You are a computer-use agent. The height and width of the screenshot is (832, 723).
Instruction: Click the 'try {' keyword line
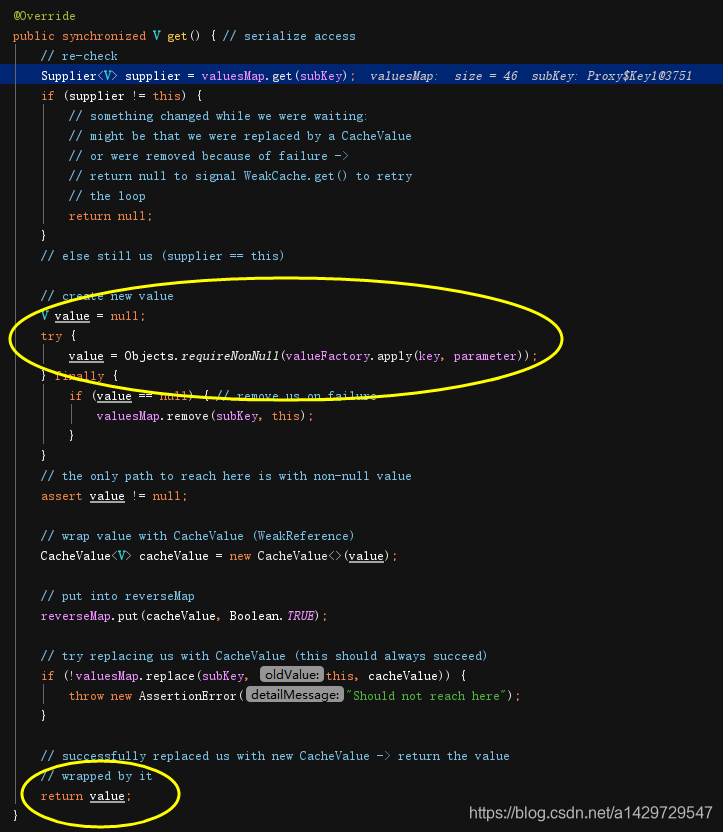pos(58,336)
